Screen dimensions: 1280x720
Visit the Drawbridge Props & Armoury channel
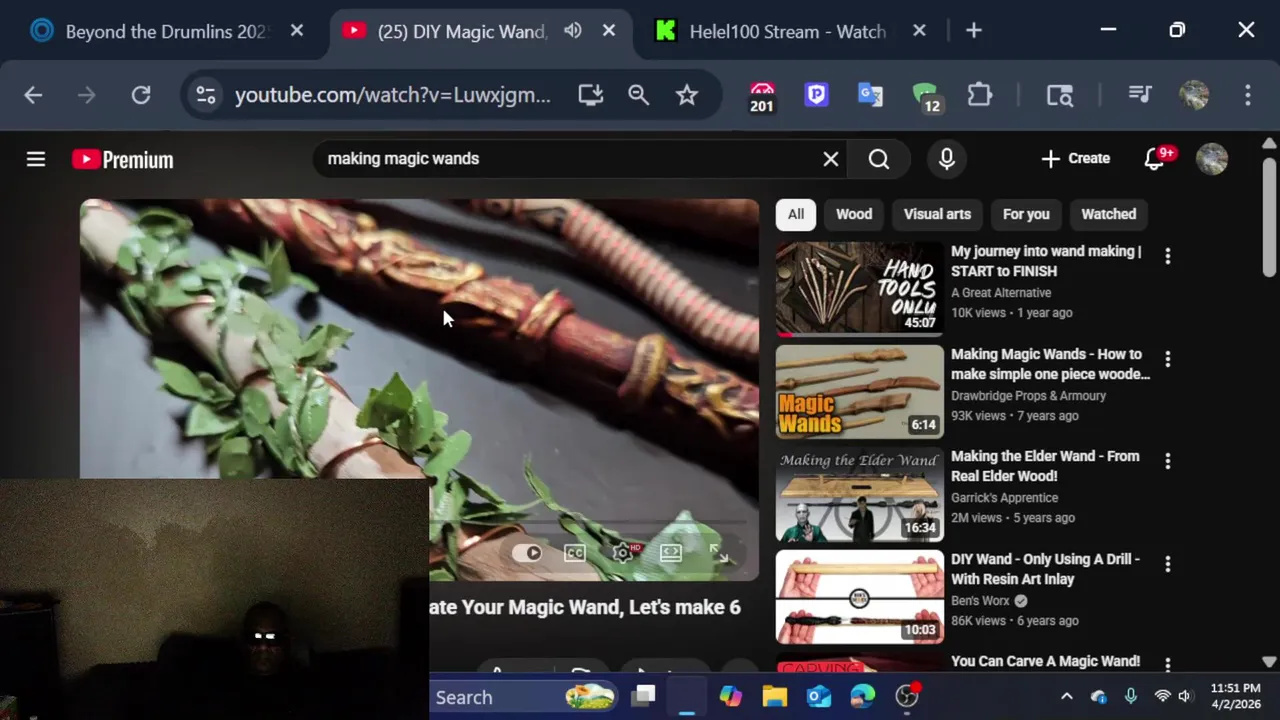coord(1028,396)
